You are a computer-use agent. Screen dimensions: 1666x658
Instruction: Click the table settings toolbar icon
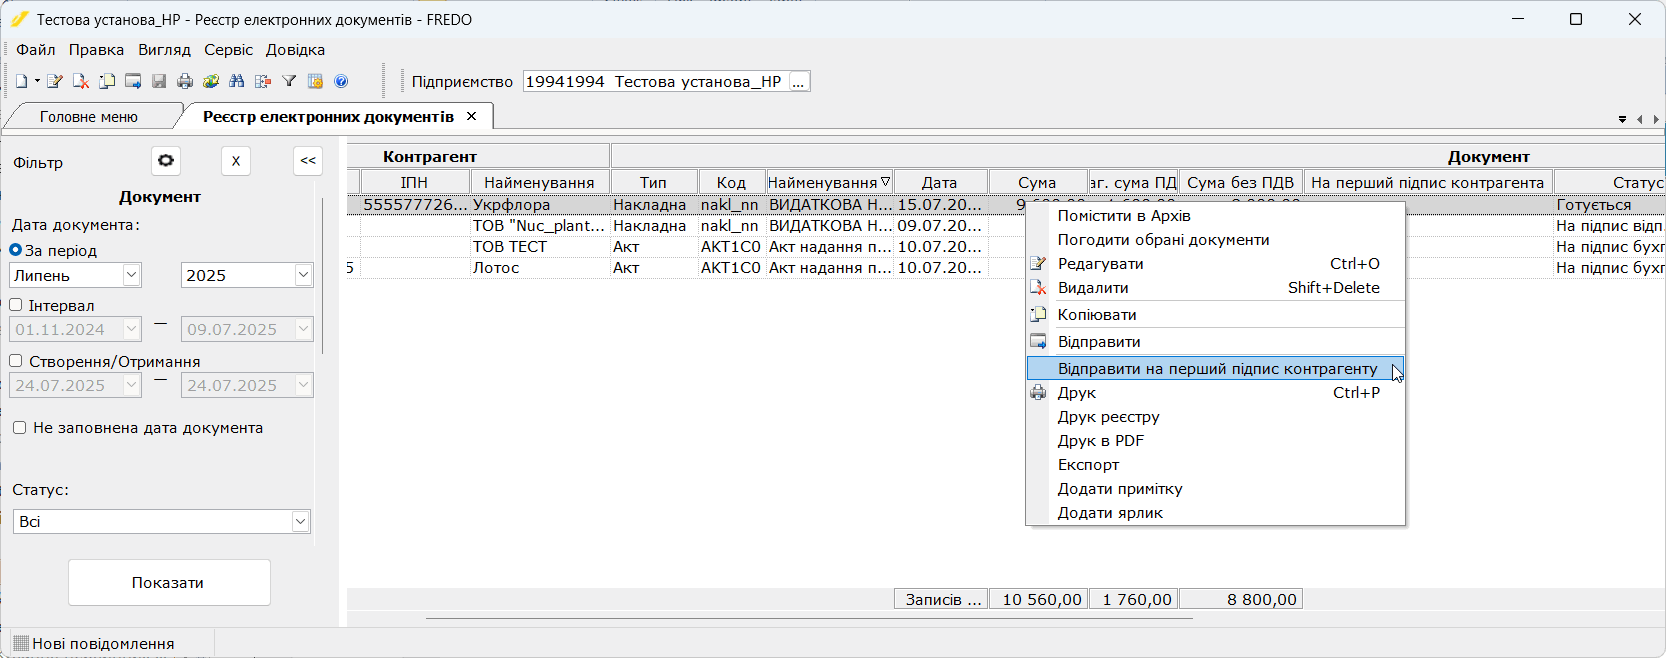(x=315, y=81)
